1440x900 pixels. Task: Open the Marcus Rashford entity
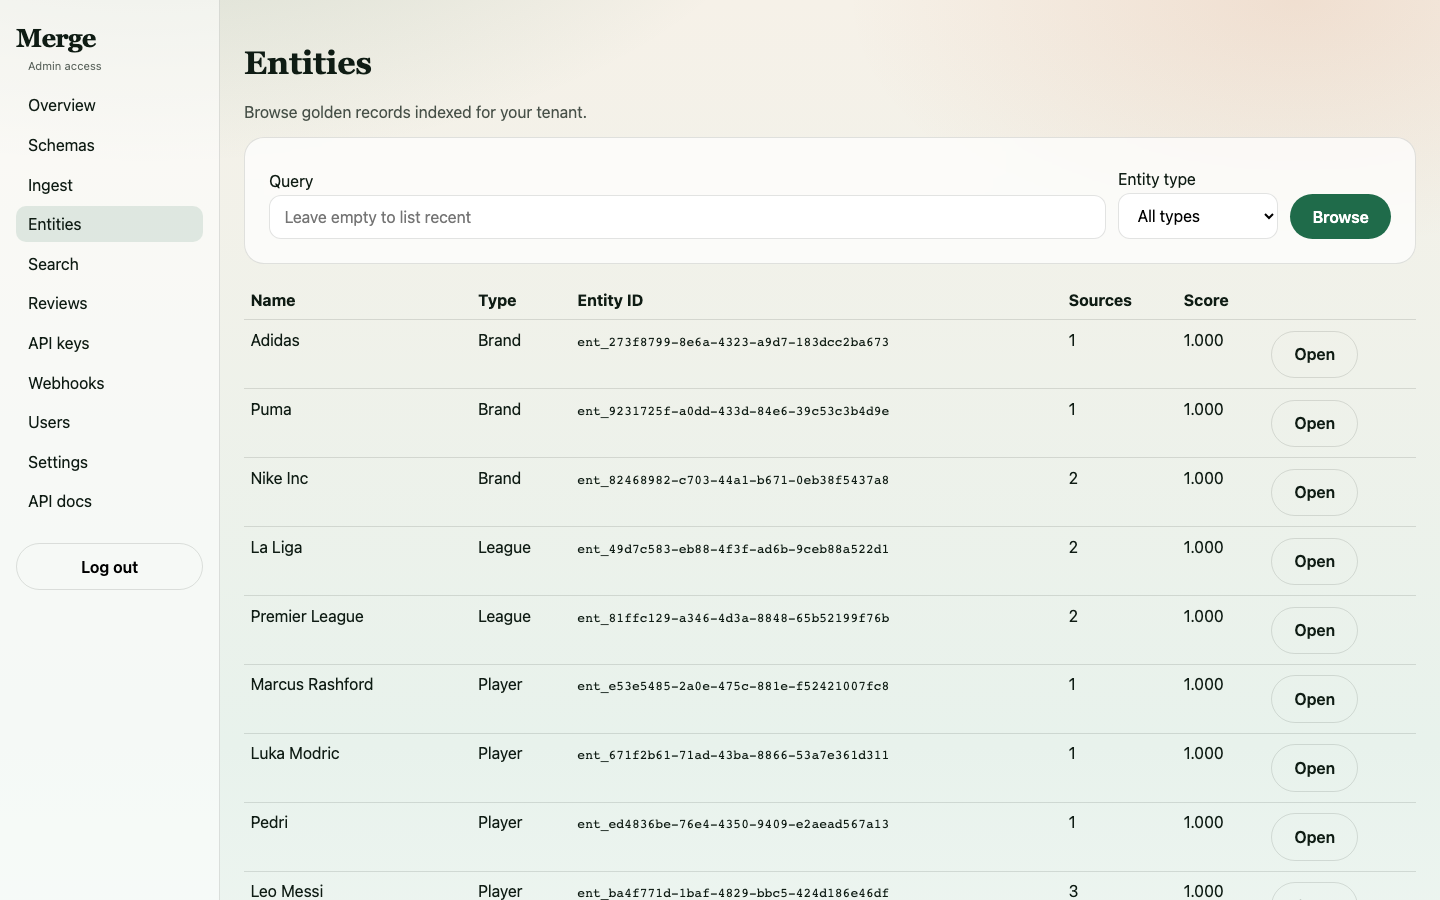point(1314,699)
